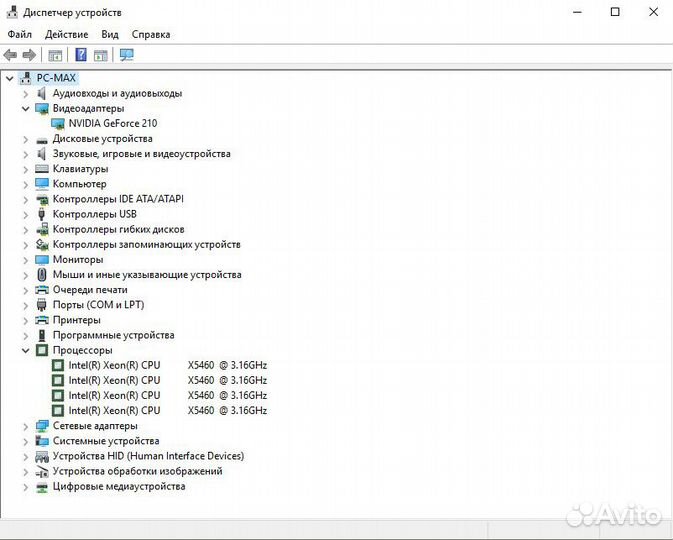Click the PC-MAX computer icon
Image resolution: width=673 pixels, height=540 pixels.
[x=26, y=78]
